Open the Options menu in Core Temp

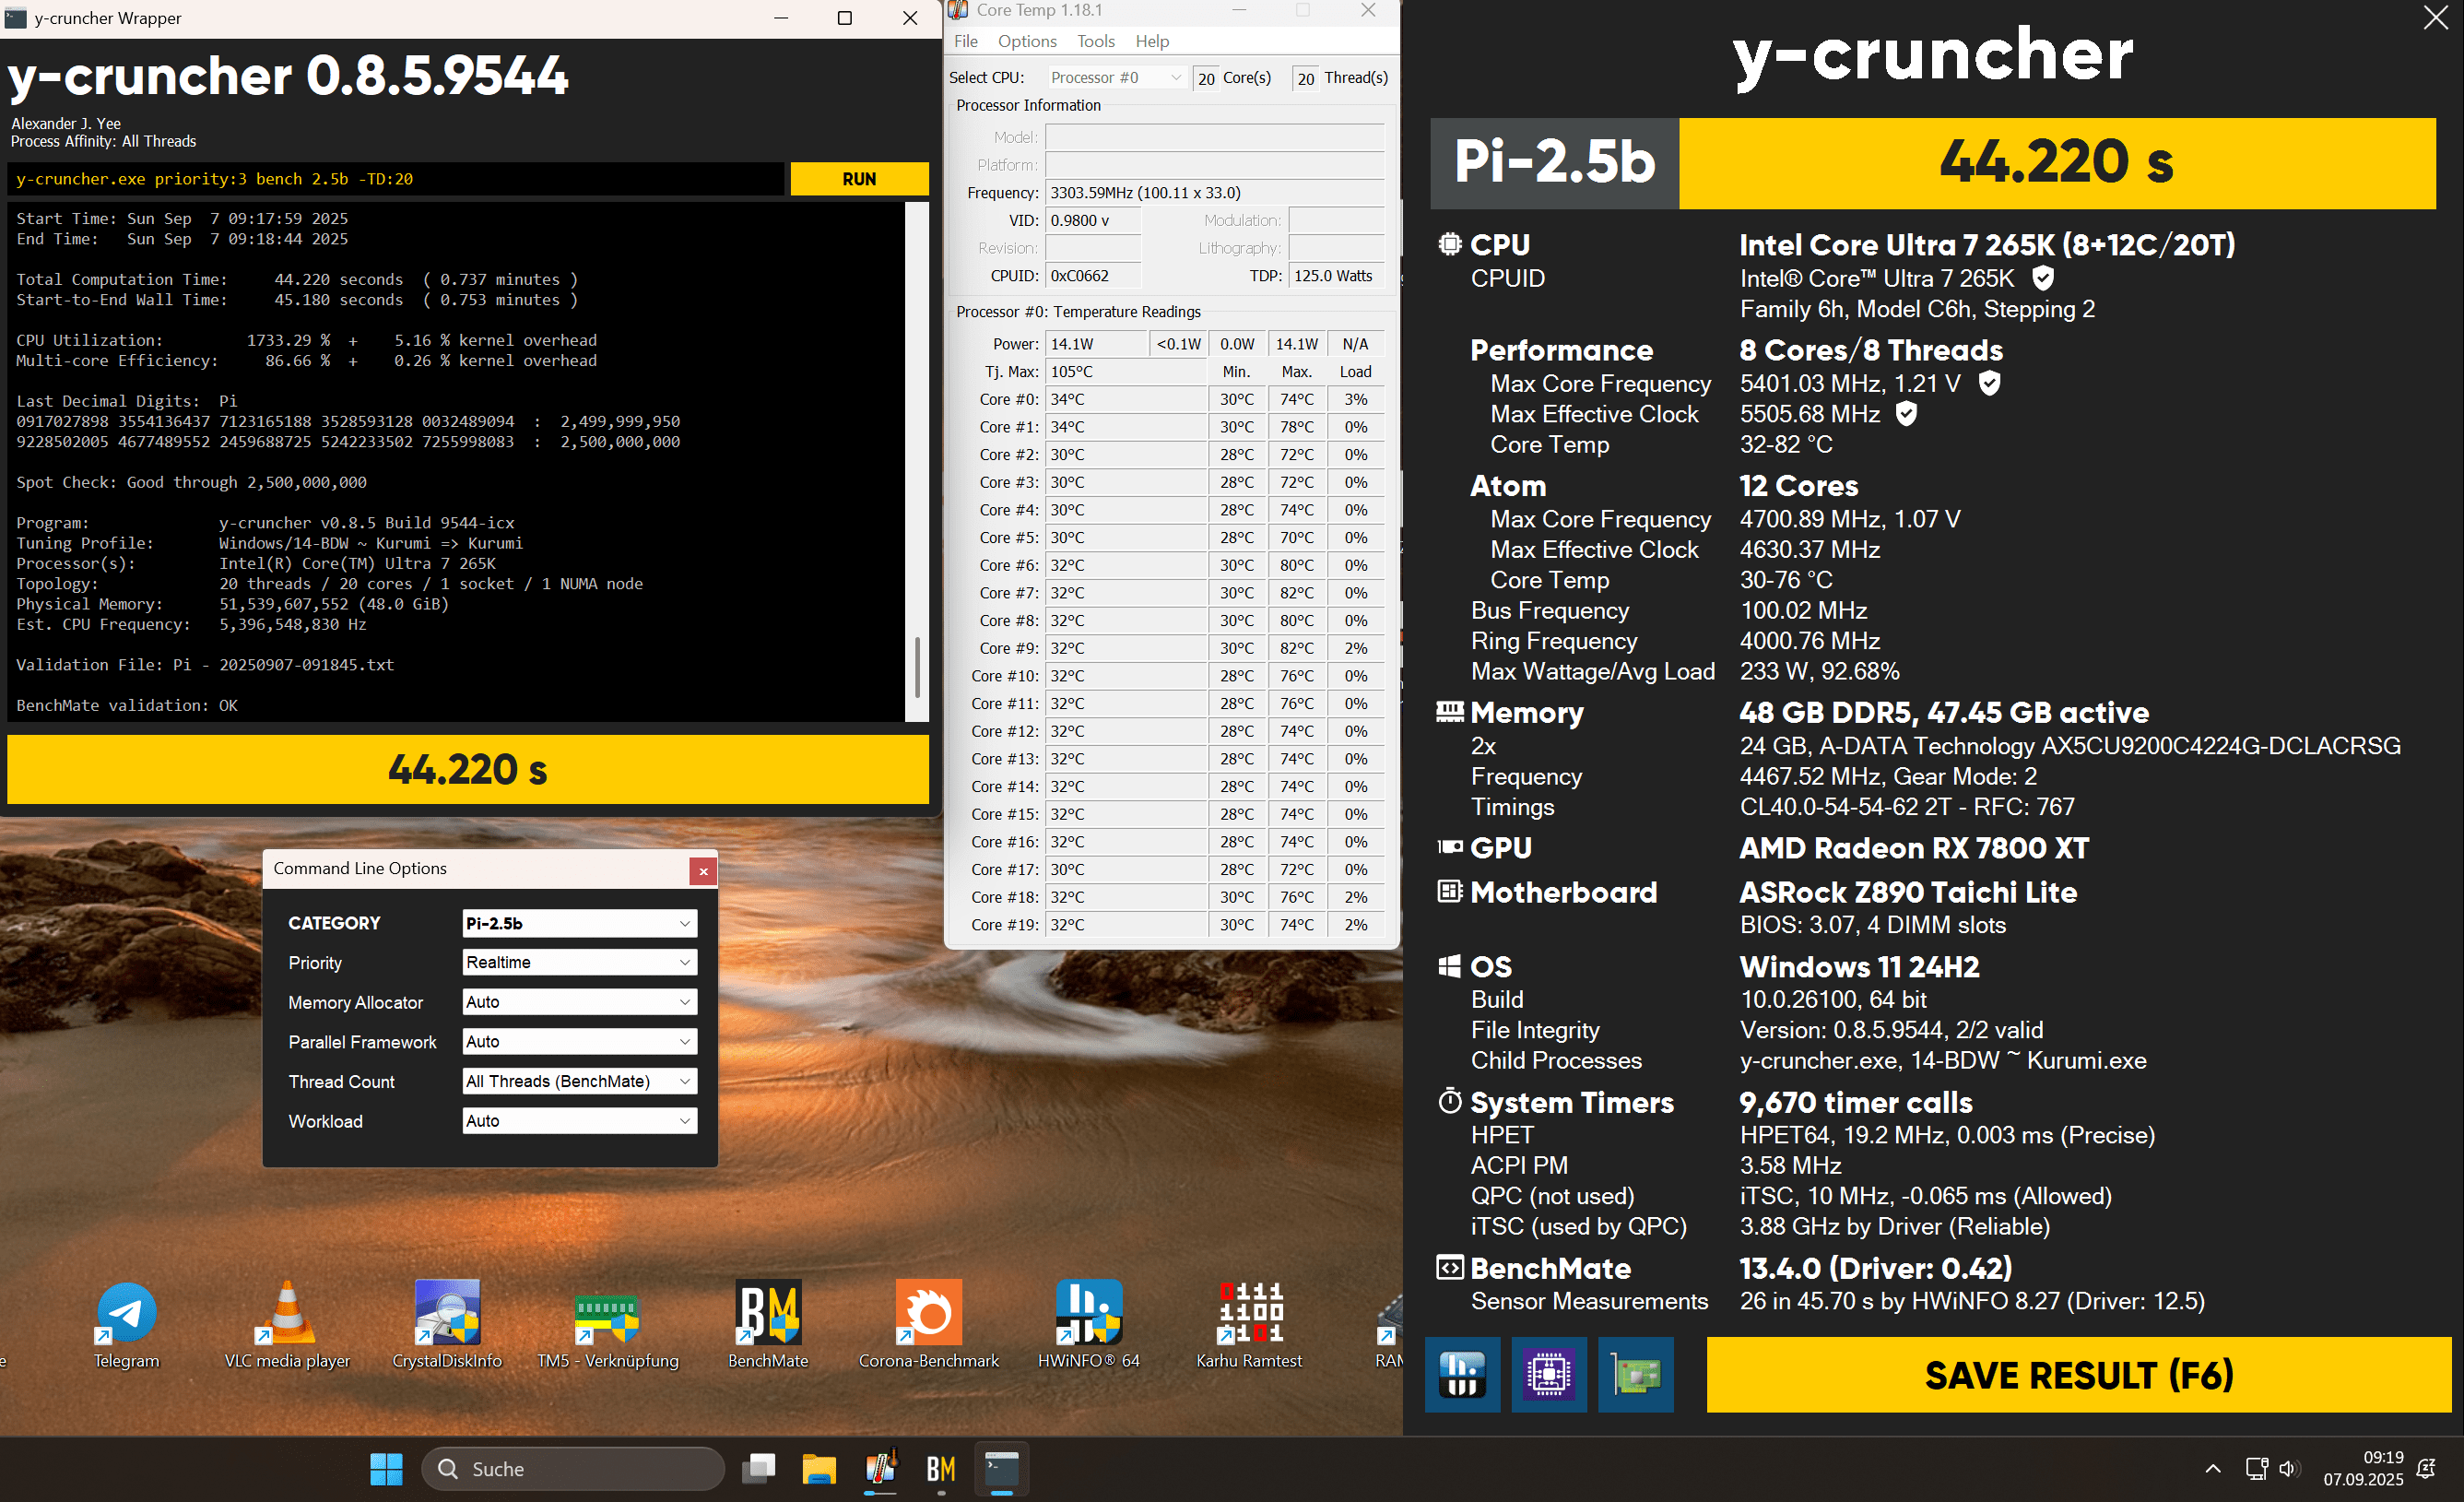[1026, 41]
